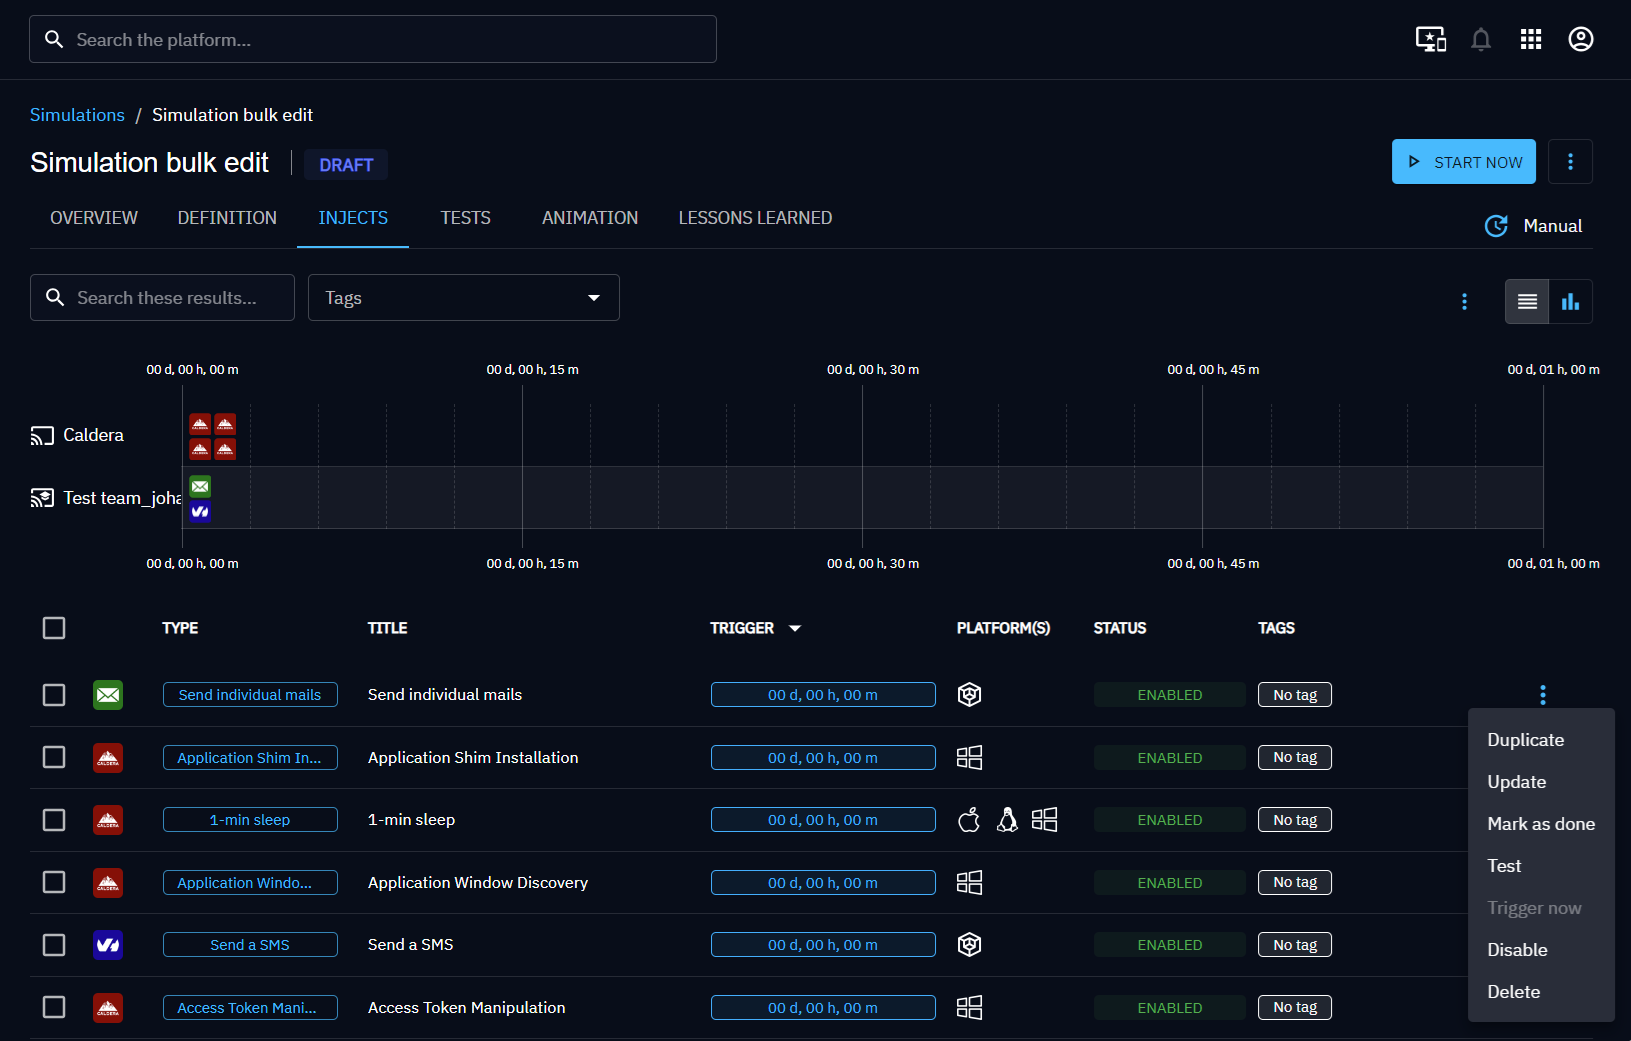Click the Manual refresh icon
Viewport: 1631px width, 1041px height.
(1496, 226)
